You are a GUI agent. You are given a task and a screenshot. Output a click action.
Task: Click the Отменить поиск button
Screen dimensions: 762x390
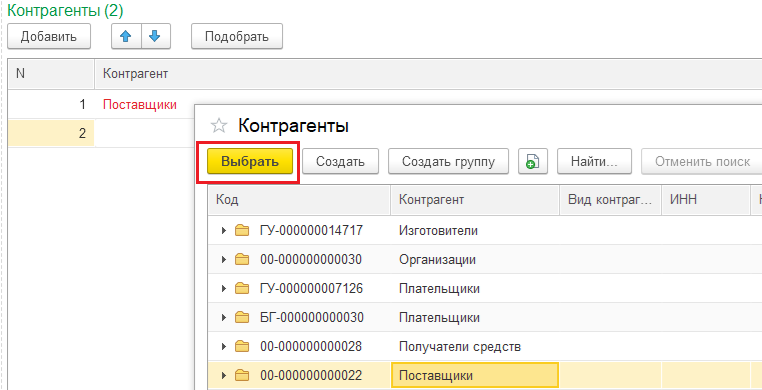tap(702, 161)
